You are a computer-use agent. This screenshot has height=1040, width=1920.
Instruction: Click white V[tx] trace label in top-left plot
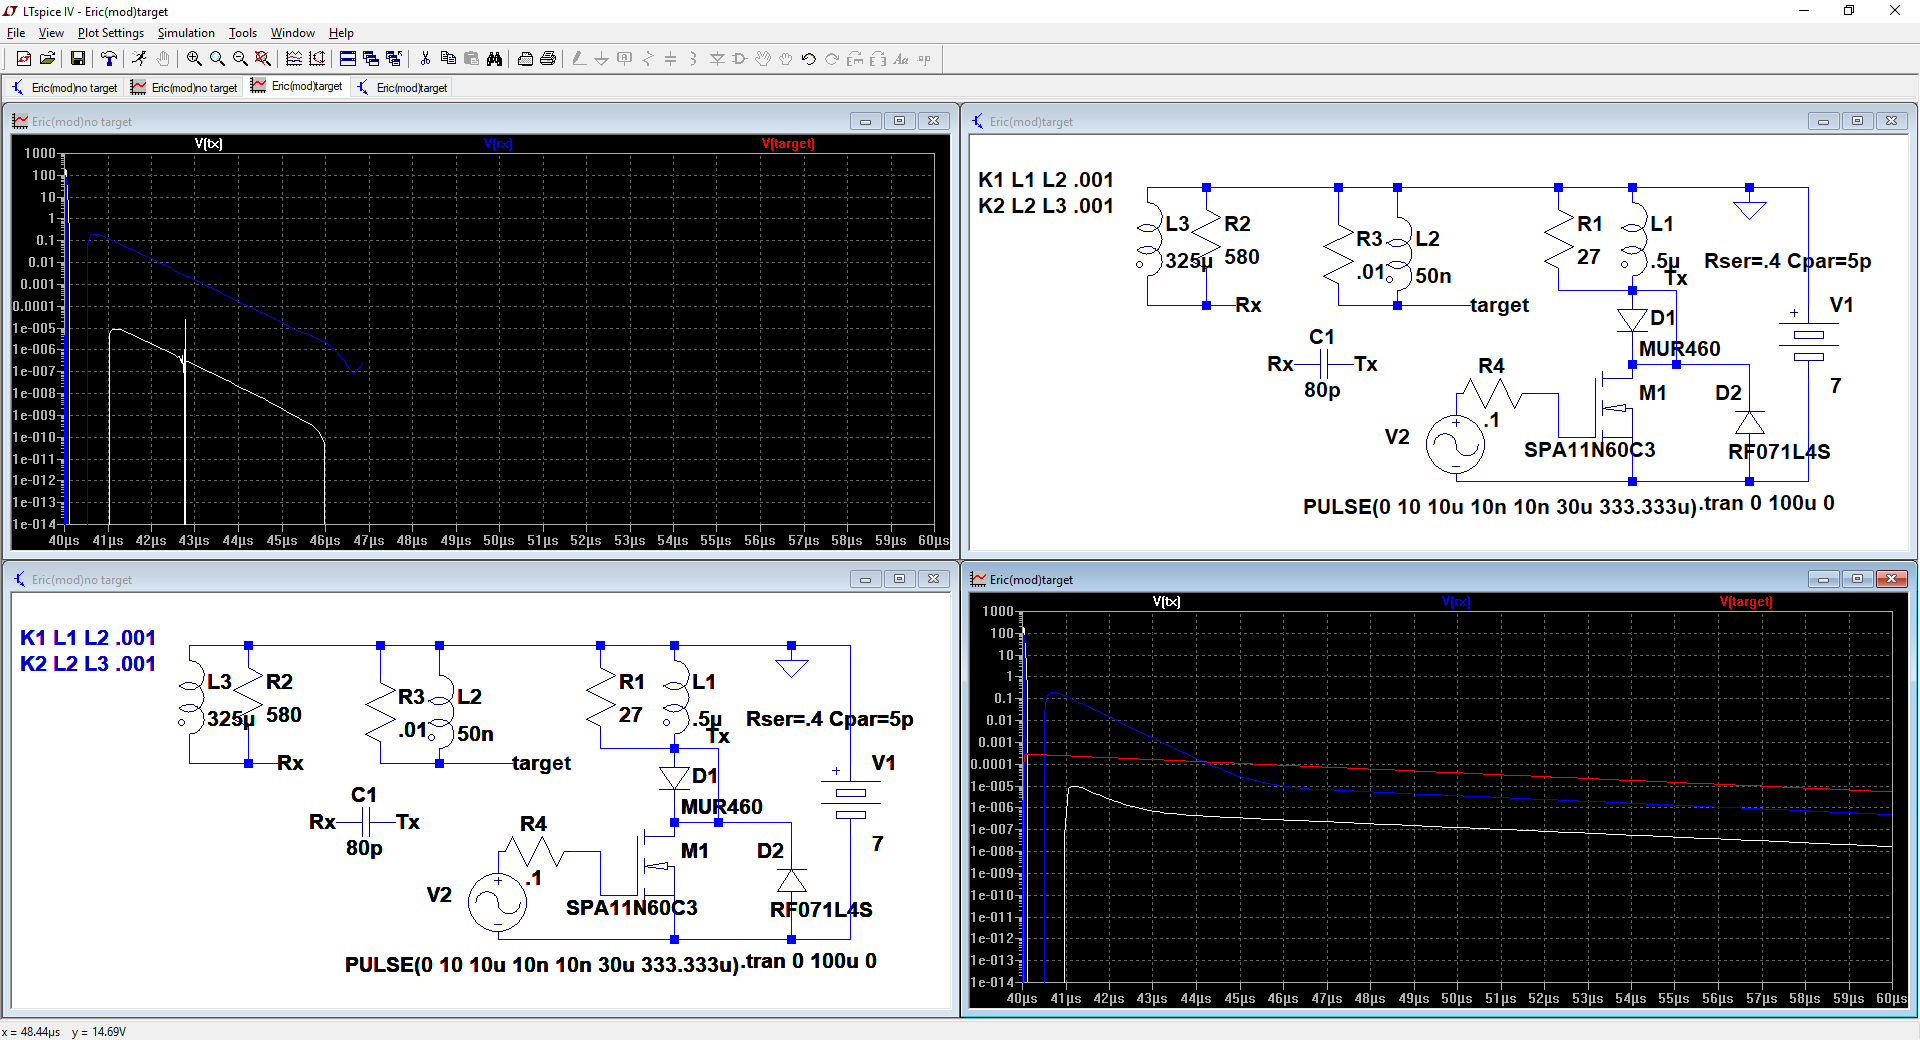click(x=208, y=144)
